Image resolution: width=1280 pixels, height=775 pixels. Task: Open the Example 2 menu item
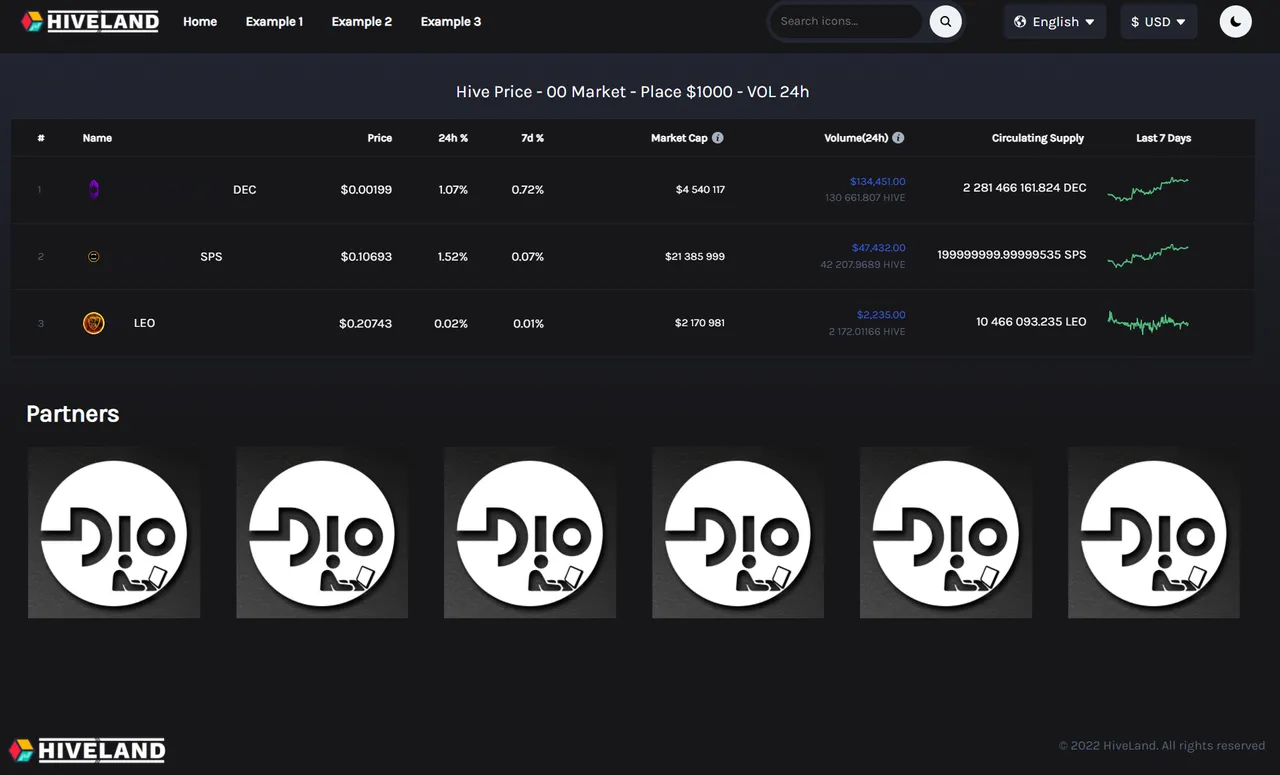click(362, 21)
